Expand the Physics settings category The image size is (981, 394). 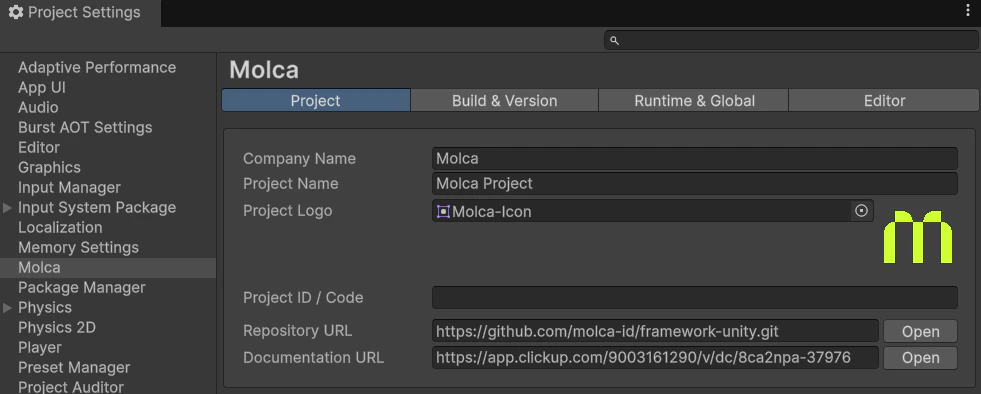[8, 308]
